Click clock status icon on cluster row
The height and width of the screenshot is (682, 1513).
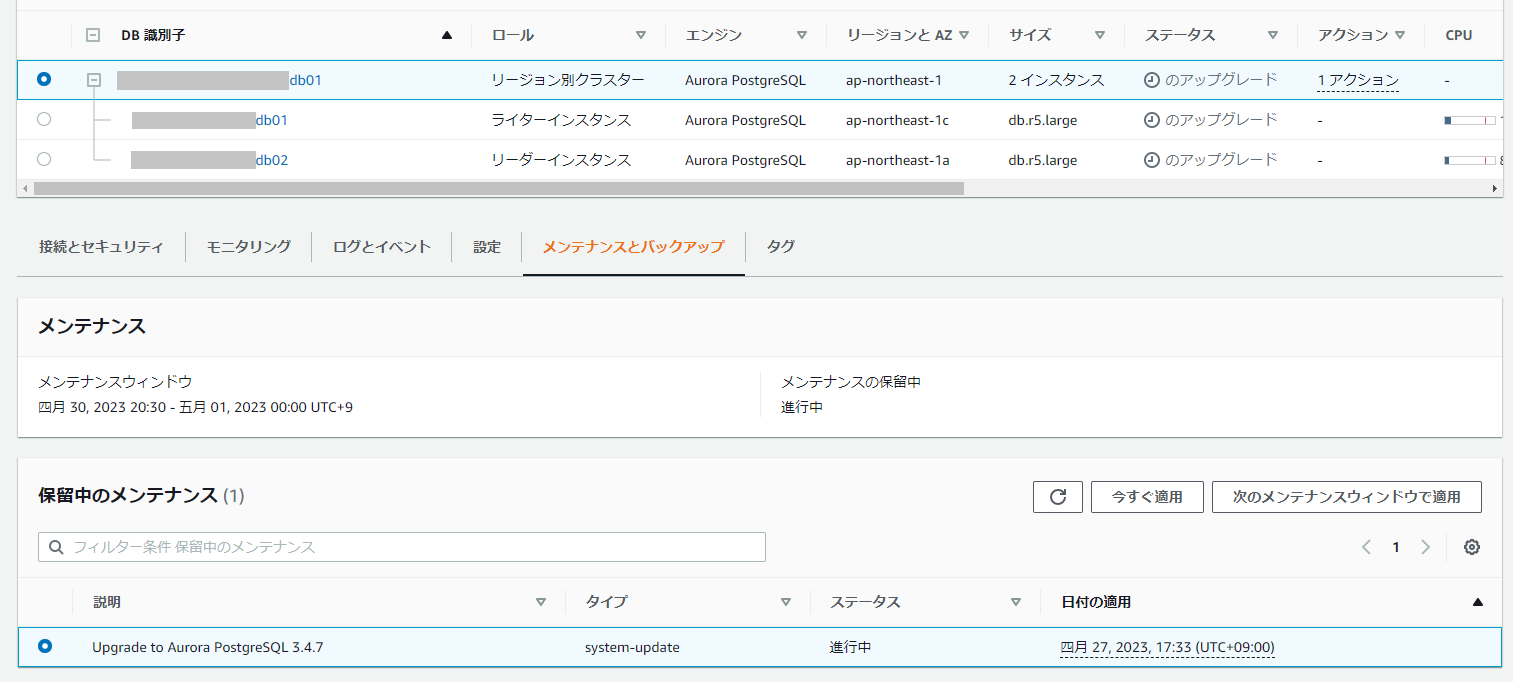(x=1152, y=80)
